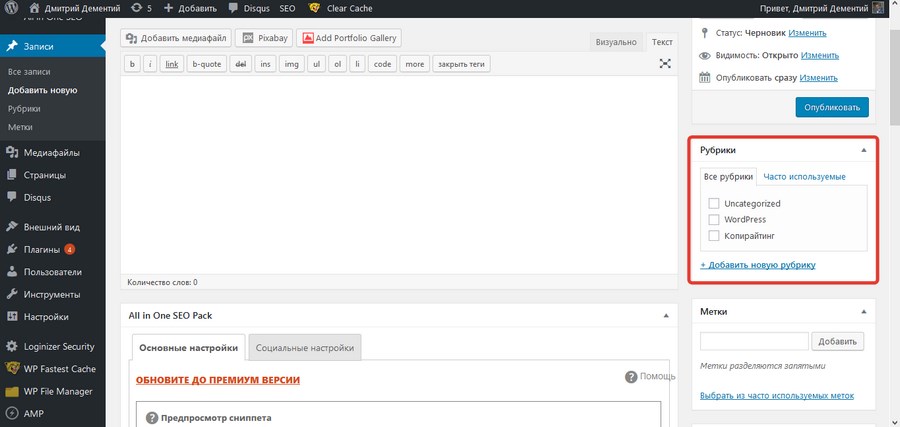Insert italic tag with i button

[150, 64]
